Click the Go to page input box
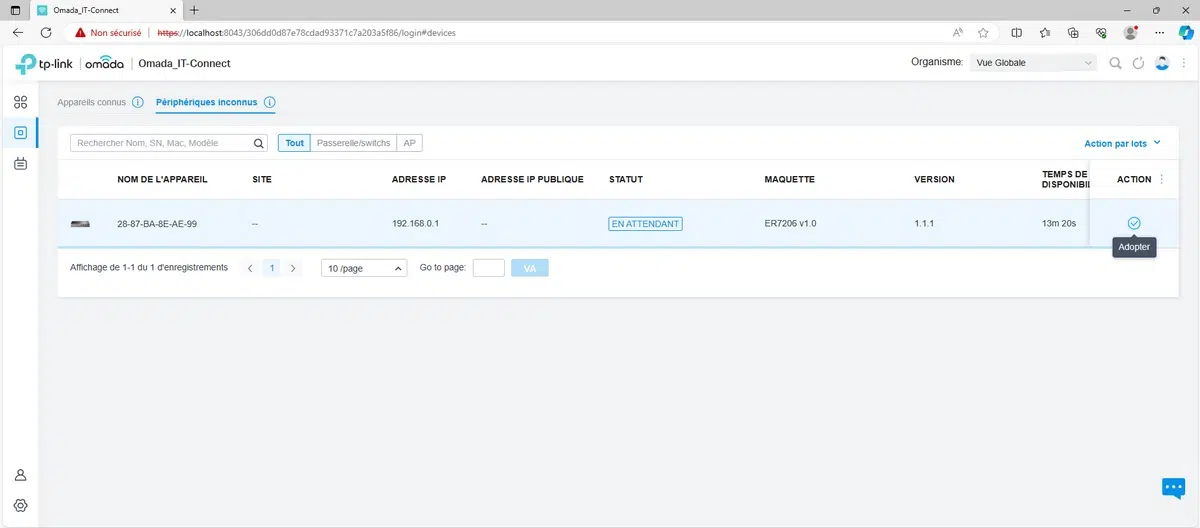The width and height of the screenshot is (1200, 528). click(x=488, y=268)
